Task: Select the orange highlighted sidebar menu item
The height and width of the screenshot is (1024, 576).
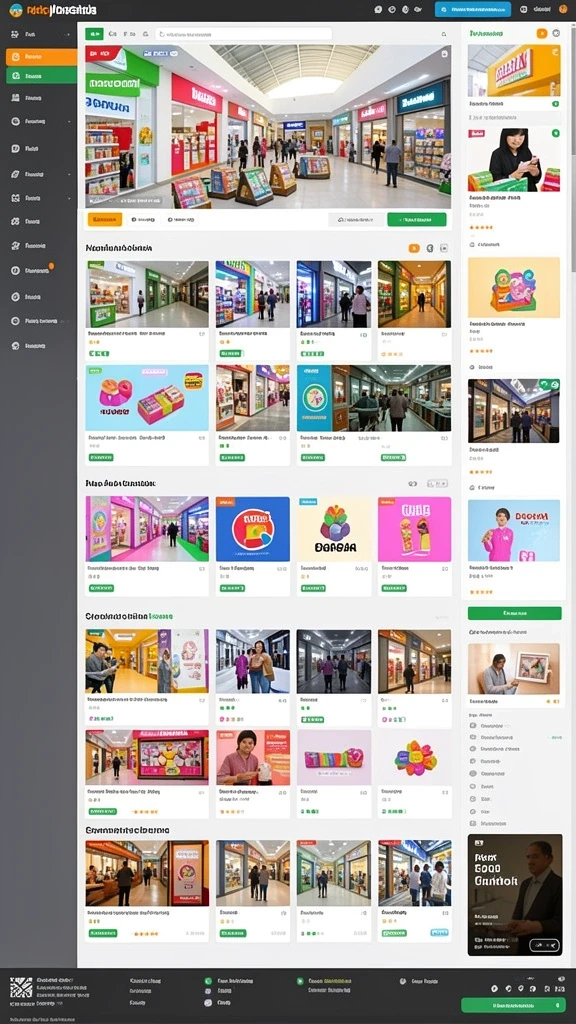Action: coord(41,57)
